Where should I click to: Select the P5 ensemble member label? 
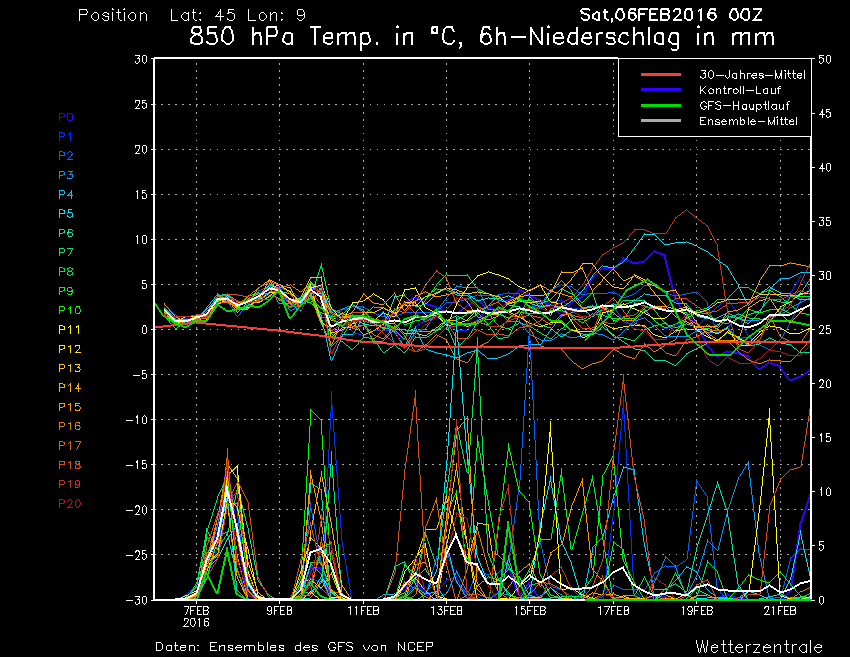[x=66, y=214]
